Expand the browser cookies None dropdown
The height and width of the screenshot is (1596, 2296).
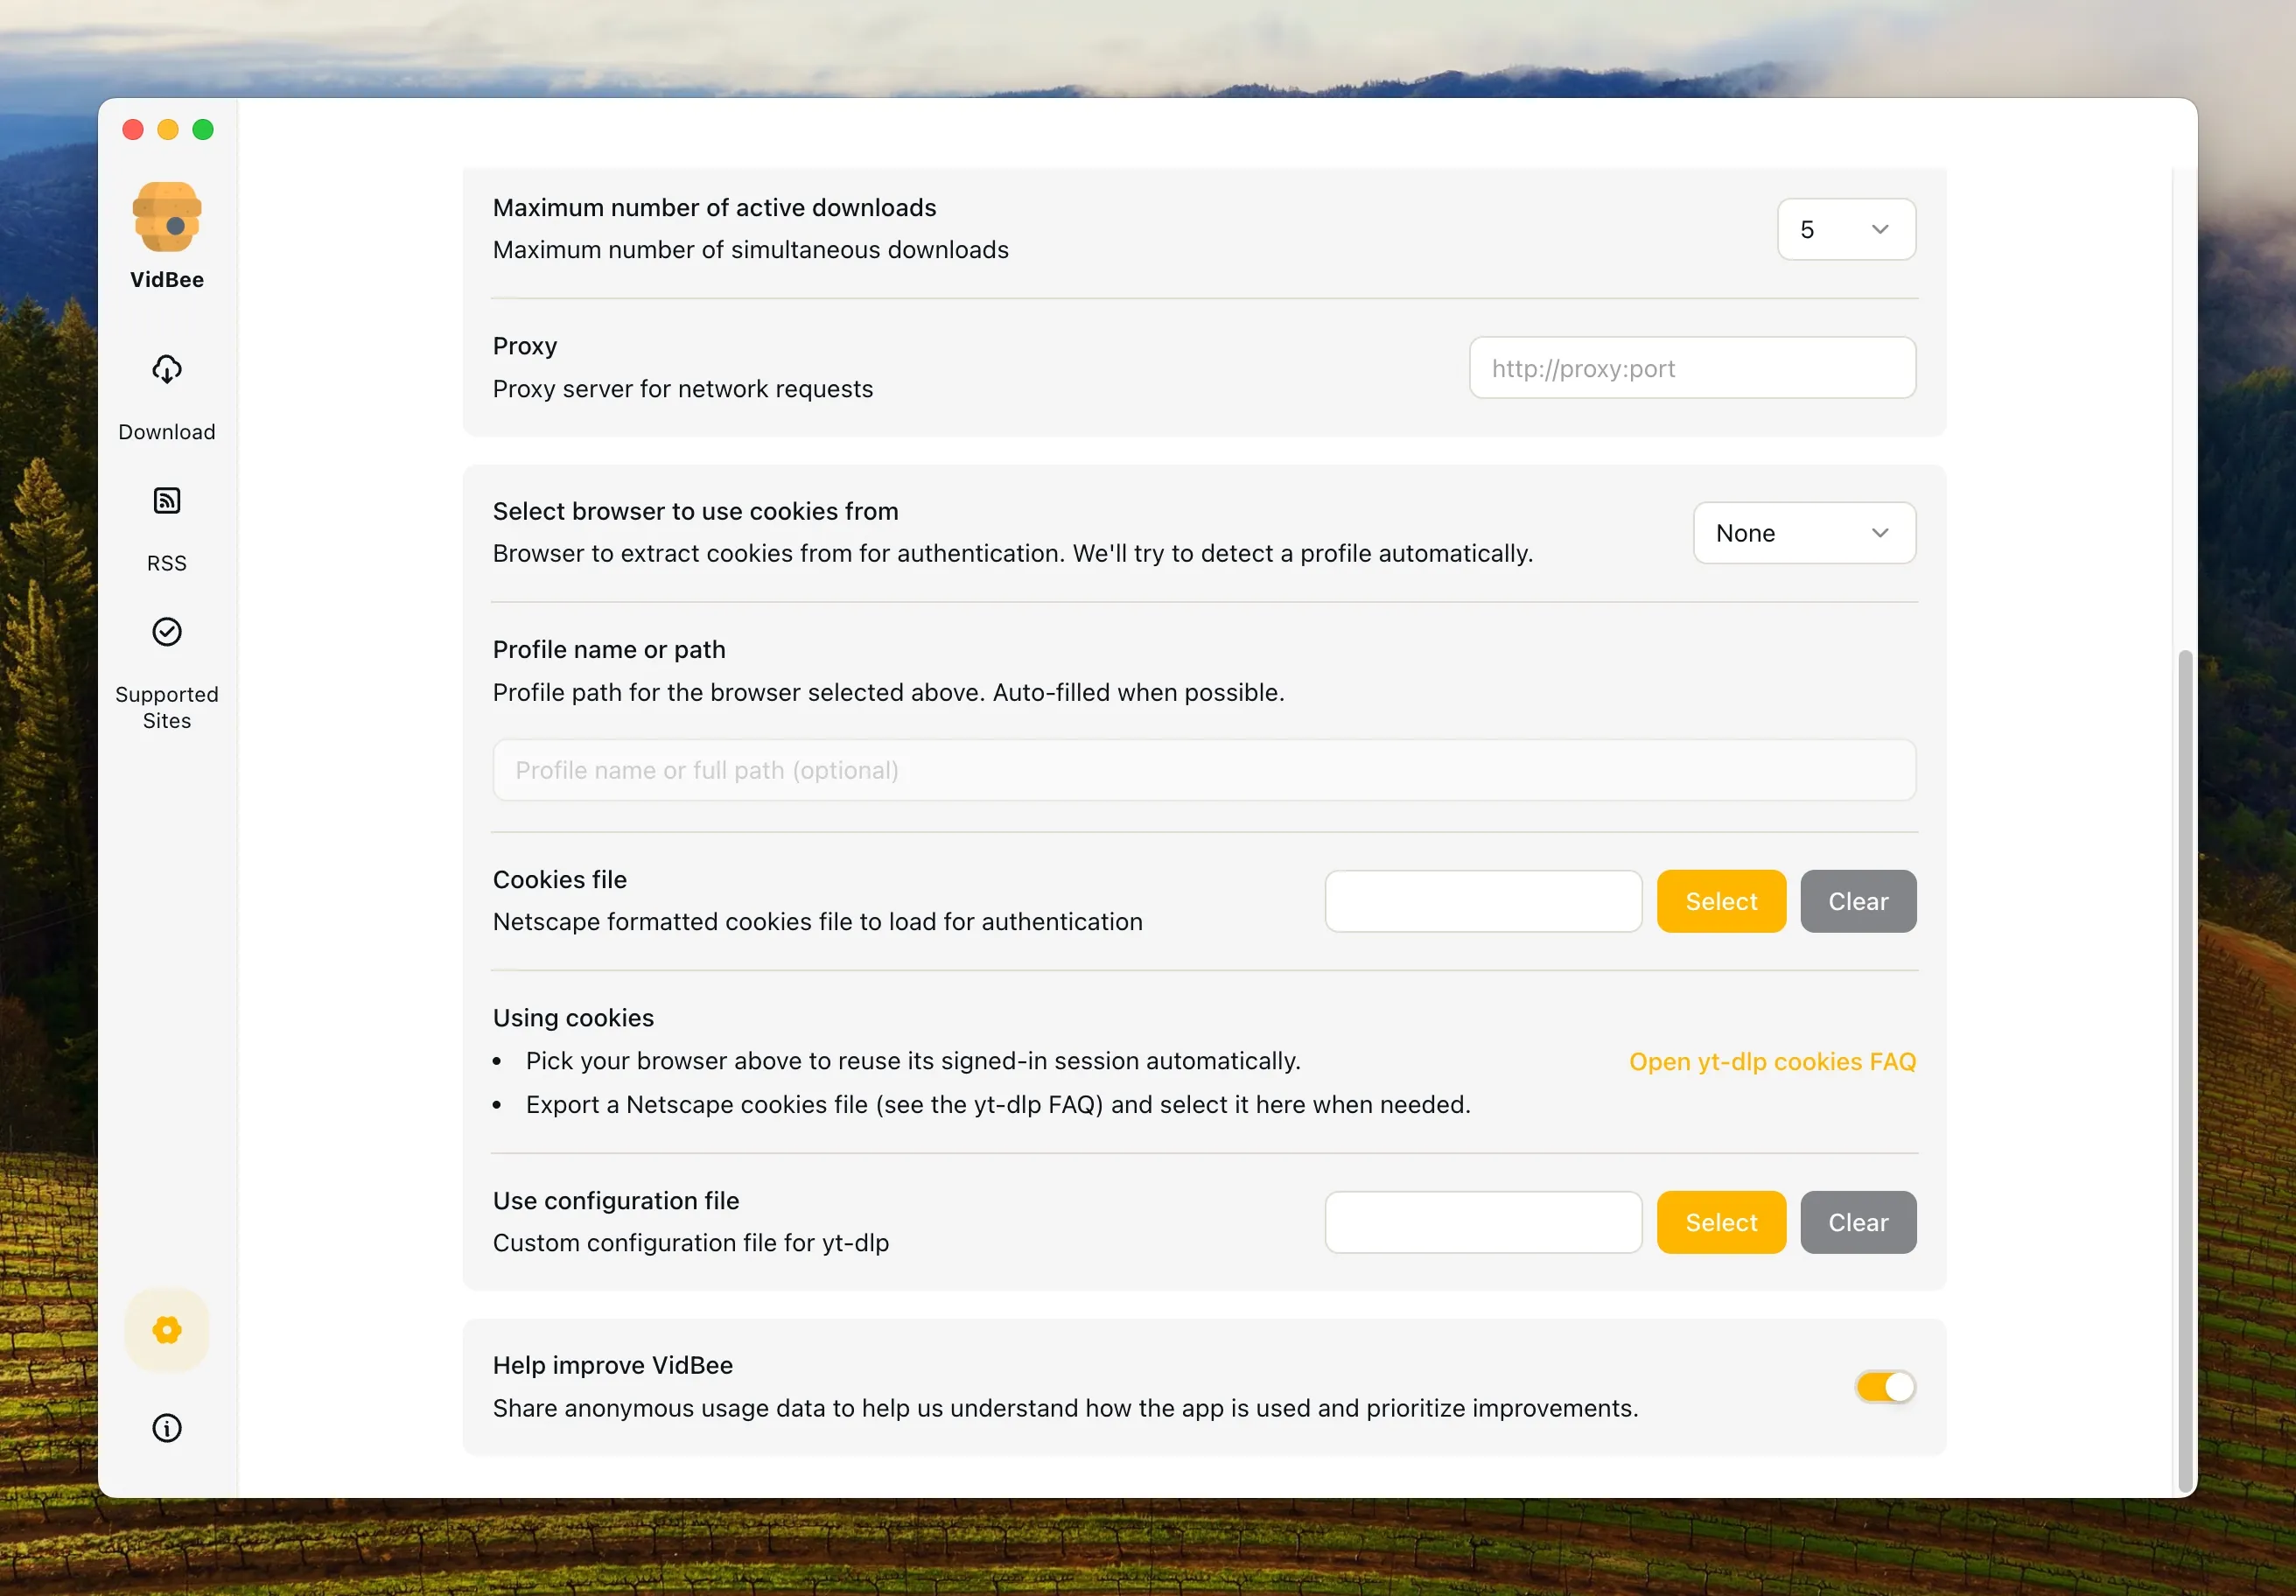pyautogui.click(x=1804, y=533)
